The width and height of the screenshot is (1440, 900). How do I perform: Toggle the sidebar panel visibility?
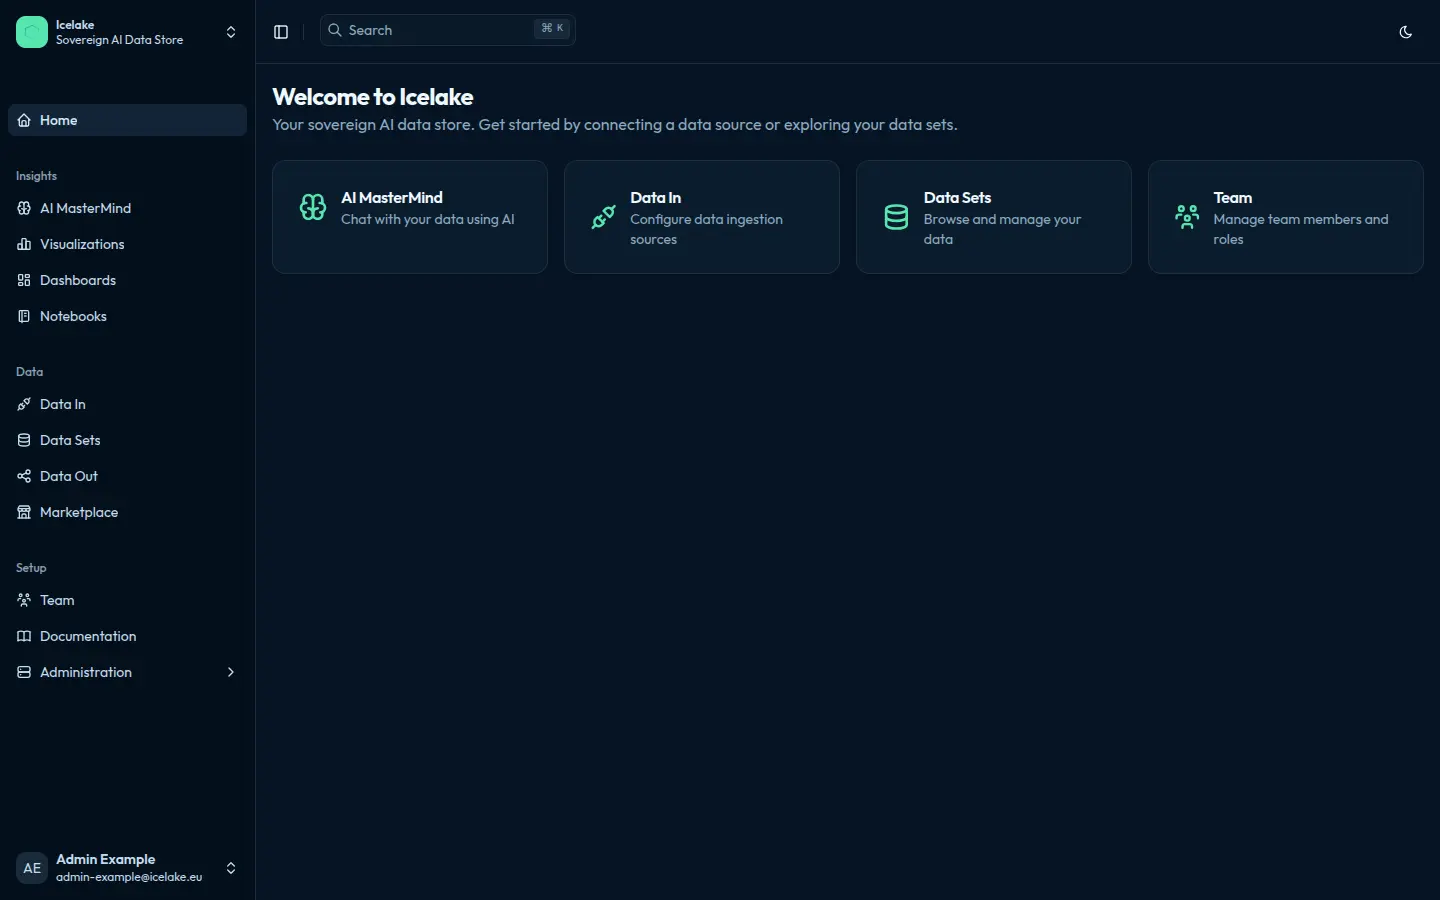point(281,31)
